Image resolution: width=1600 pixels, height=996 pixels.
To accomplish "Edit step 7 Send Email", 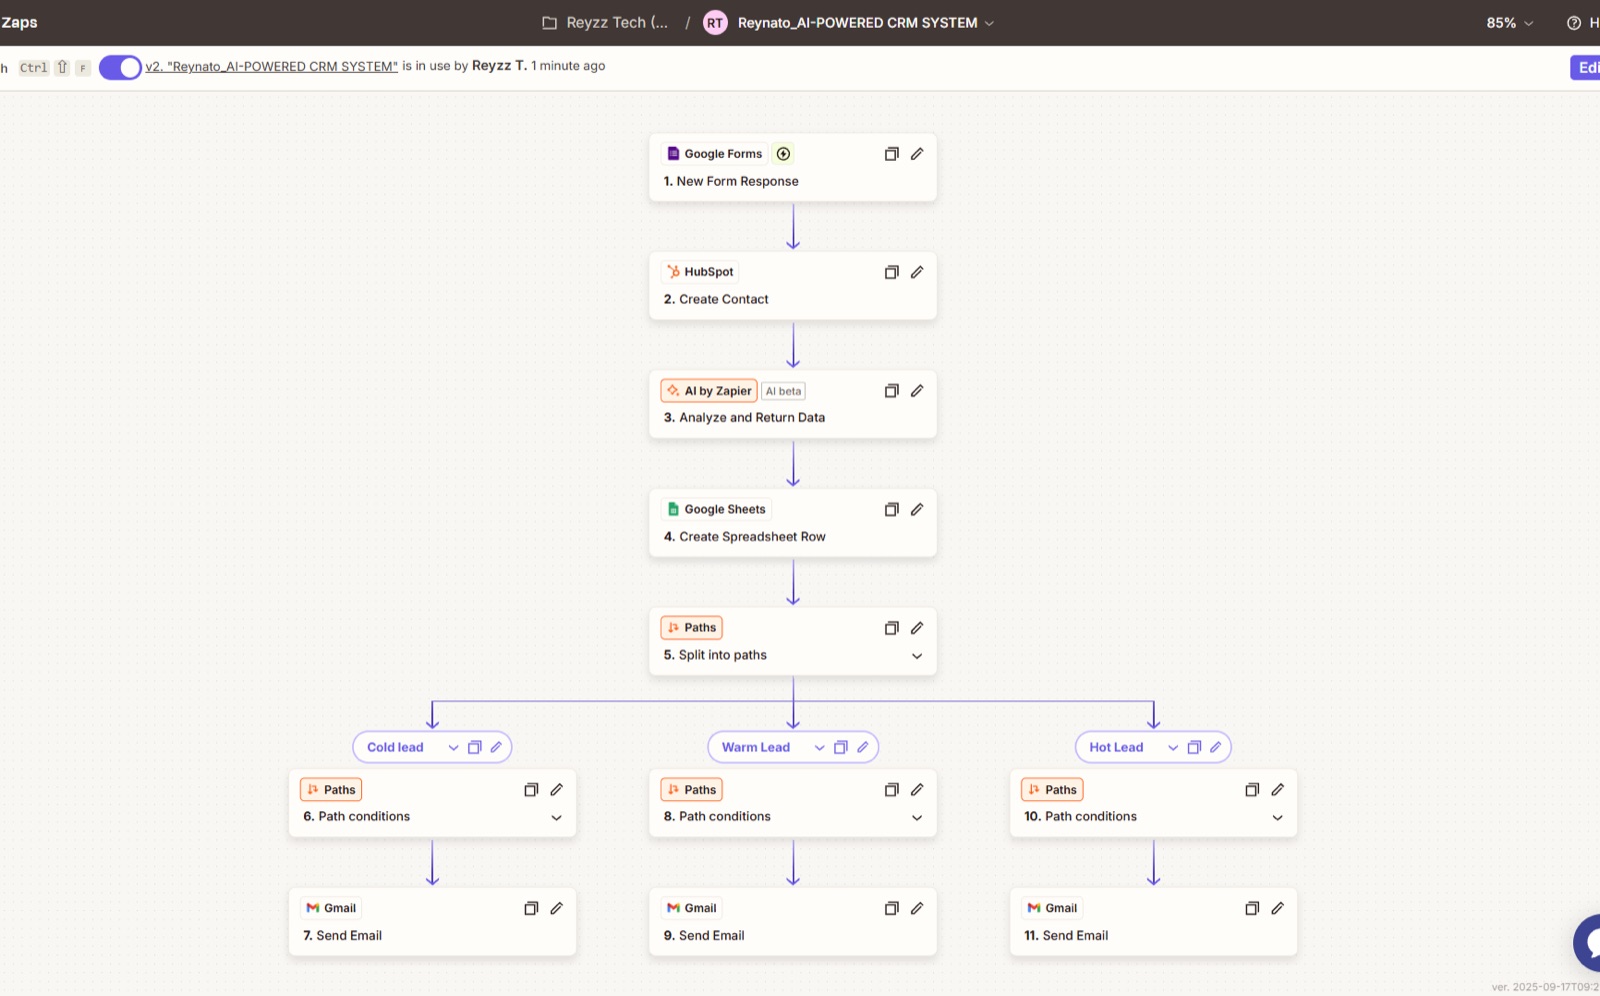I will (557, 908).
